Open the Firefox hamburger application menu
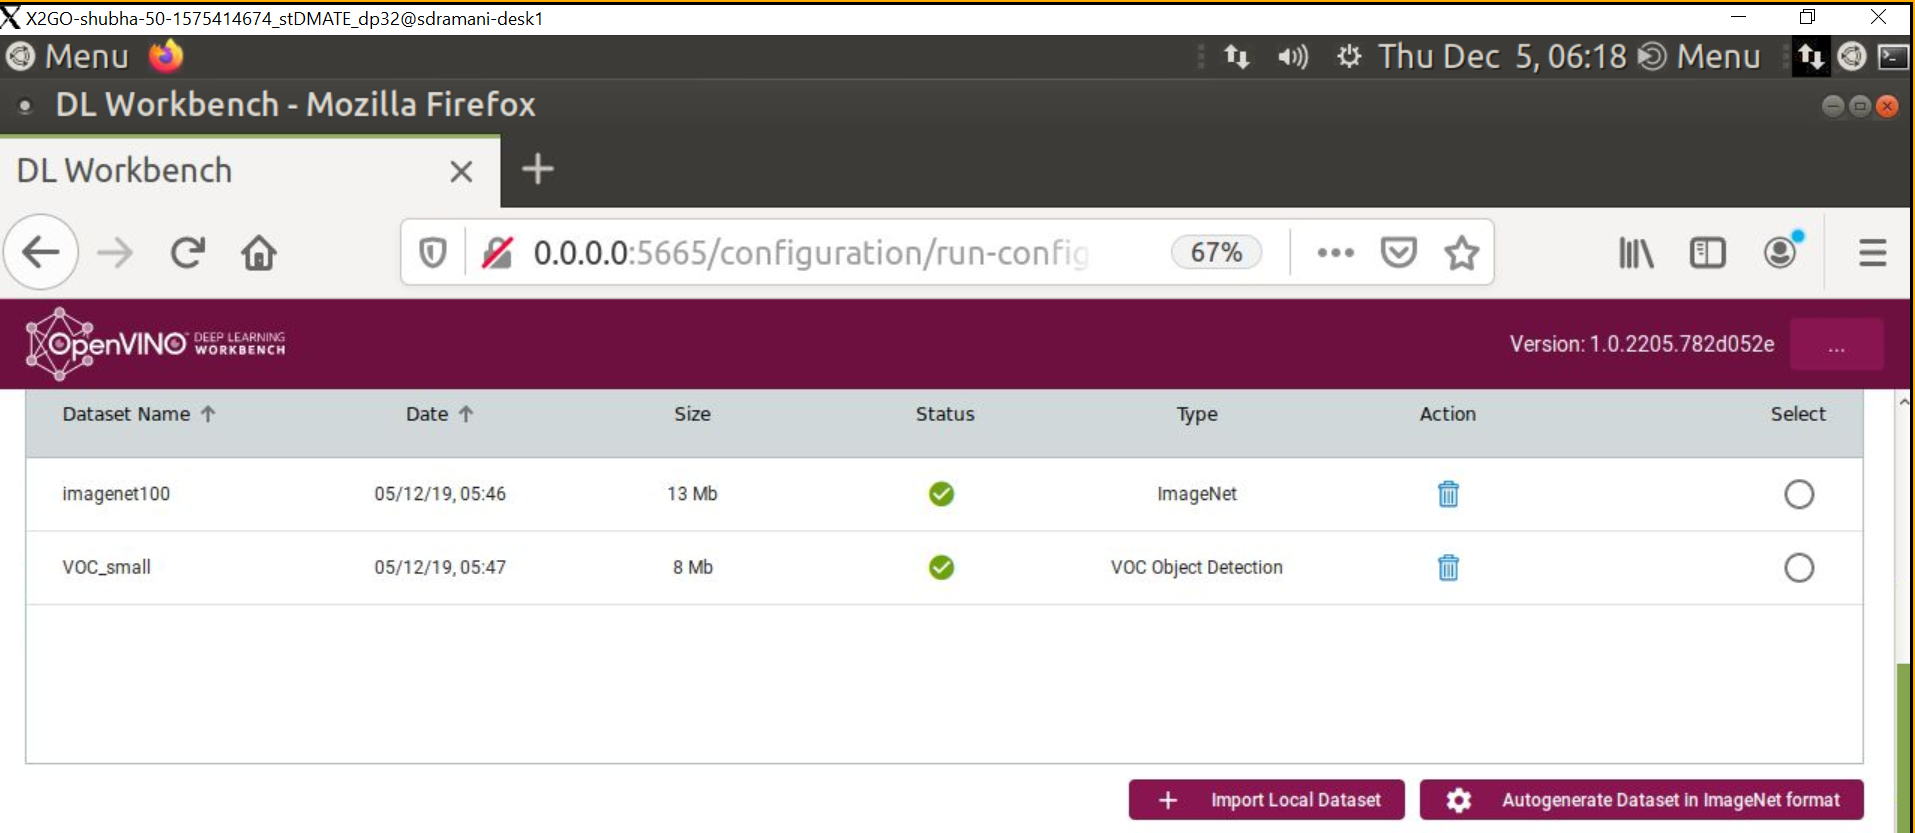 pos(1872,253)
